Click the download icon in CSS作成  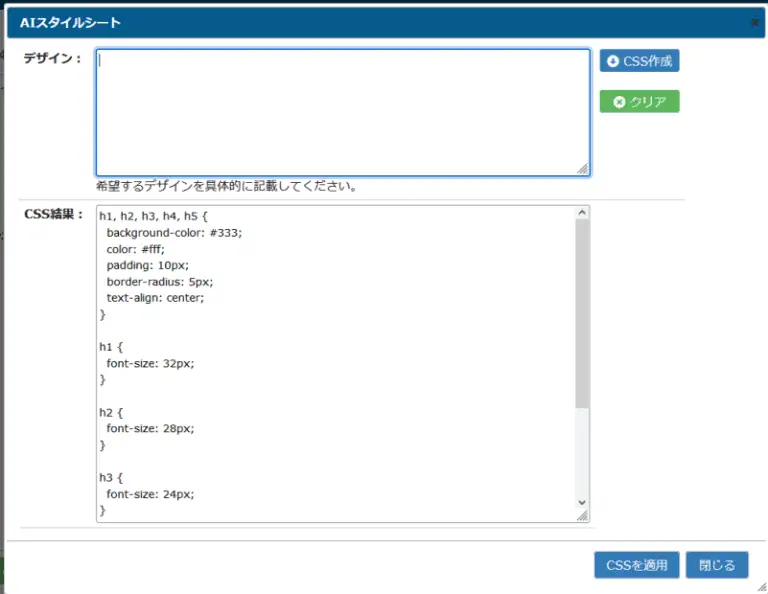point(613,61)
